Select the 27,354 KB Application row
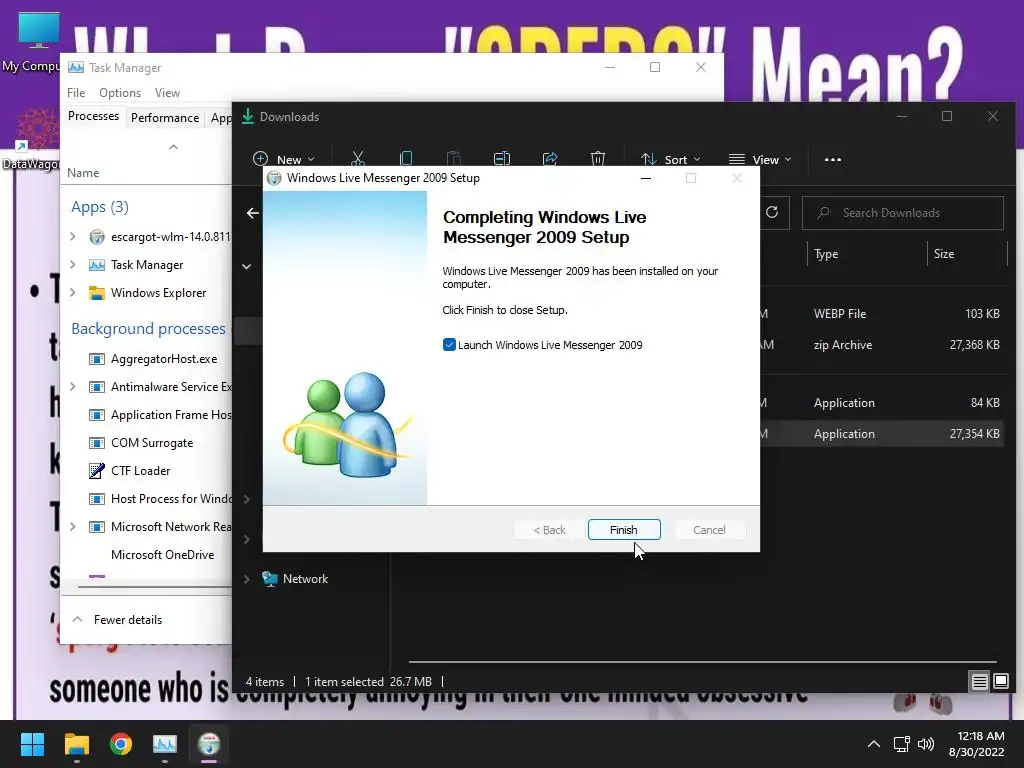The height and width of the screenshot is (768, 1024). coord(882,434)
